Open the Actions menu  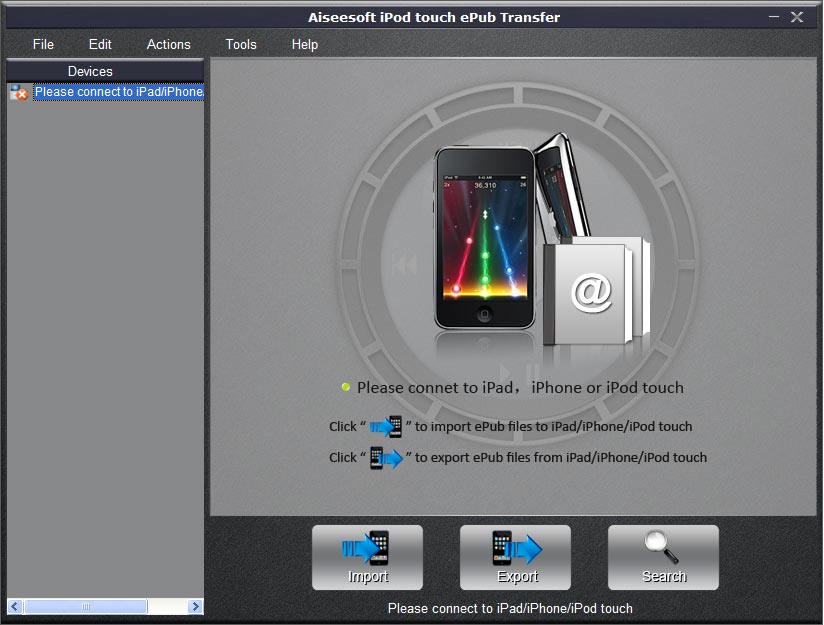pyautogui.click(x=168, y=44)
